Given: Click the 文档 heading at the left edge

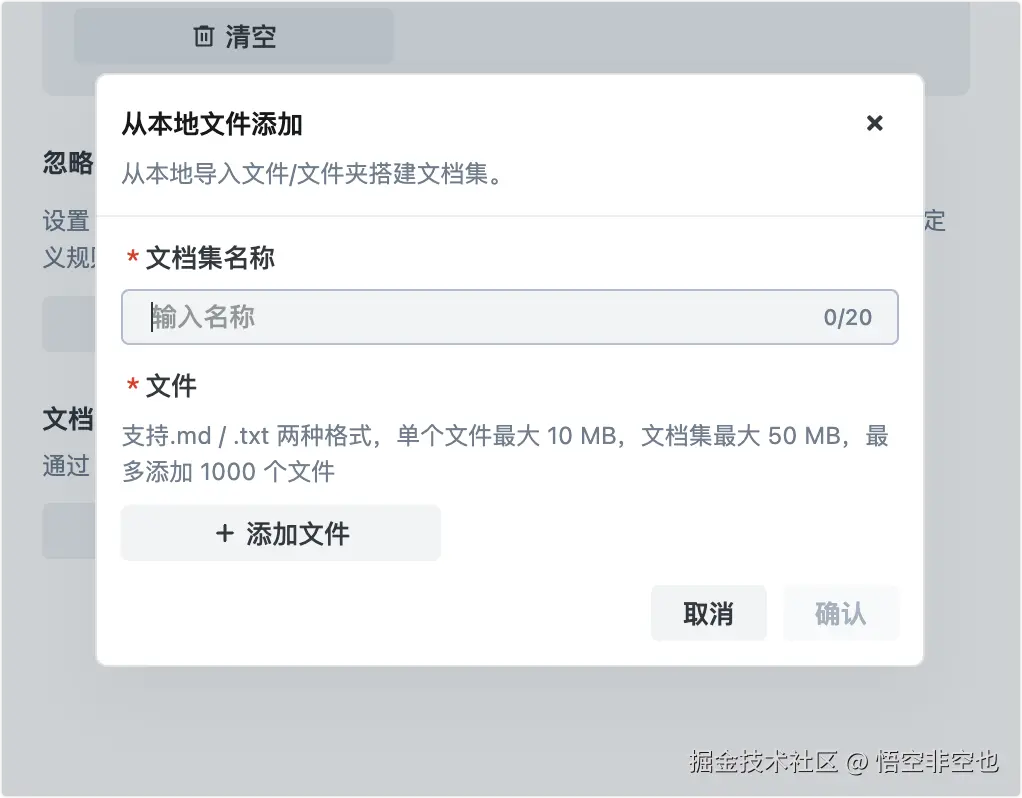Looking at the screenshot, I should click(x=68, y=419).
